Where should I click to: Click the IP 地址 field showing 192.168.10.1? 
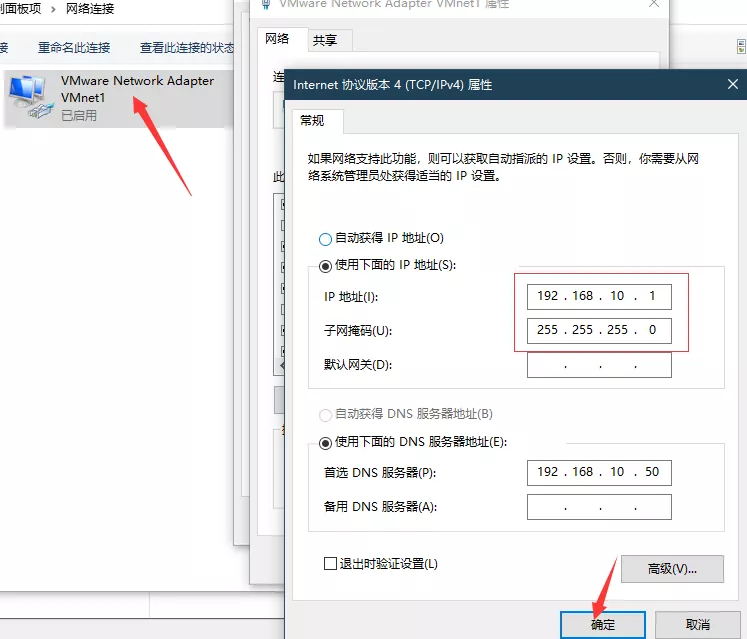(x=599, y=297)
